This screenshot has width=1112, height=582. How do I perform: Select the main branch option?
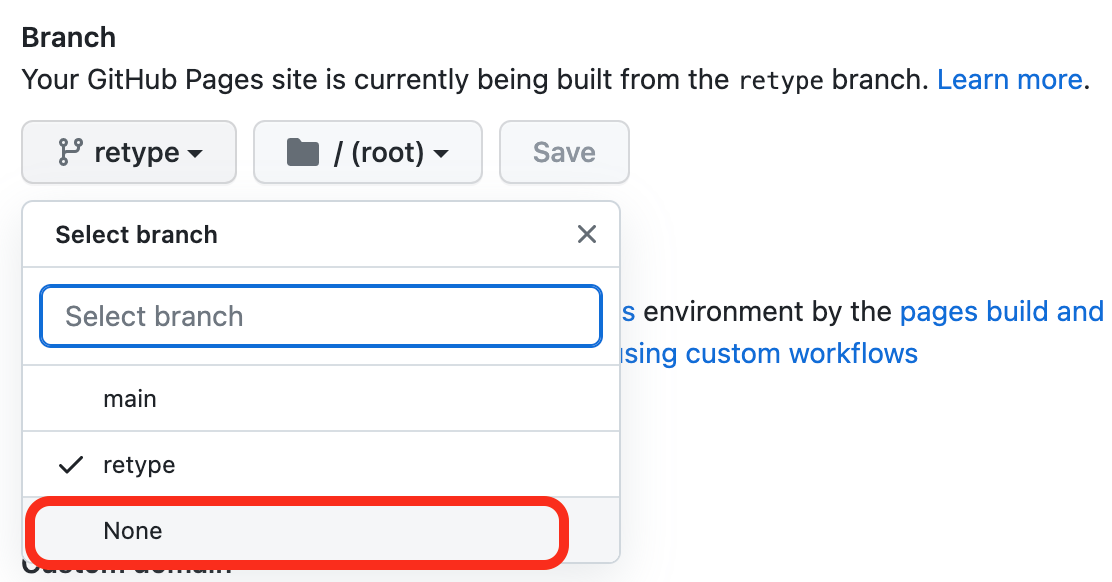click(130, 398)
